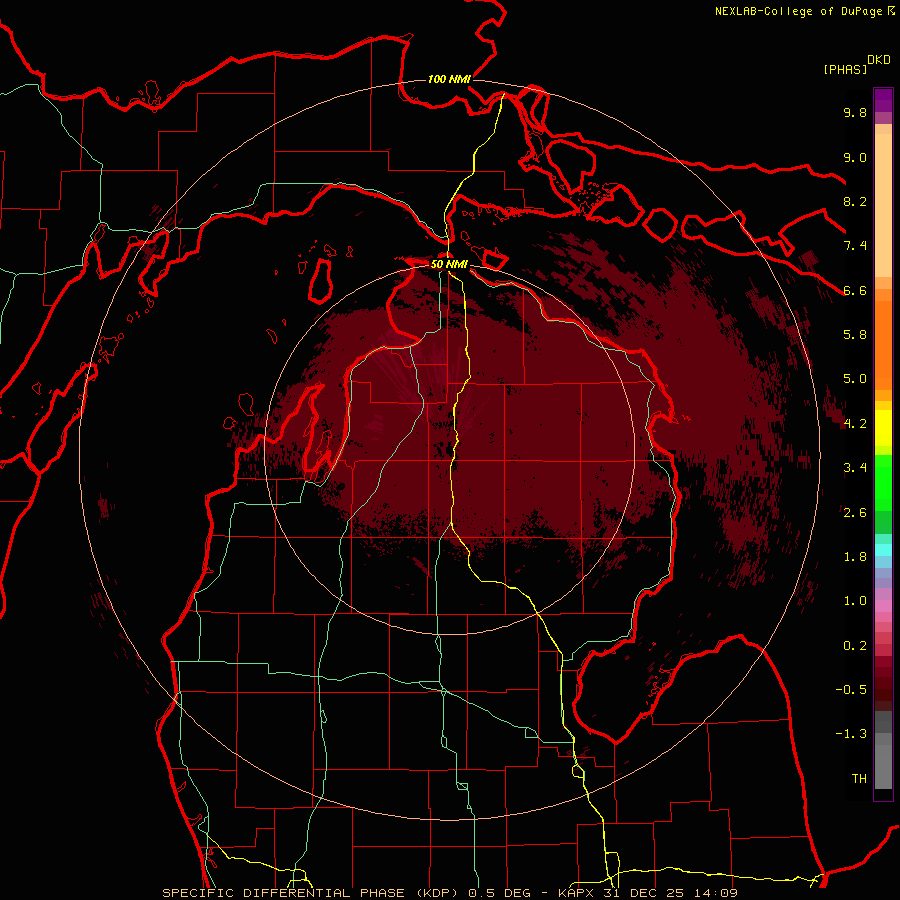Click the 9.8 scale value
This screenshot has width=900, height=900.
pos(855,112)
